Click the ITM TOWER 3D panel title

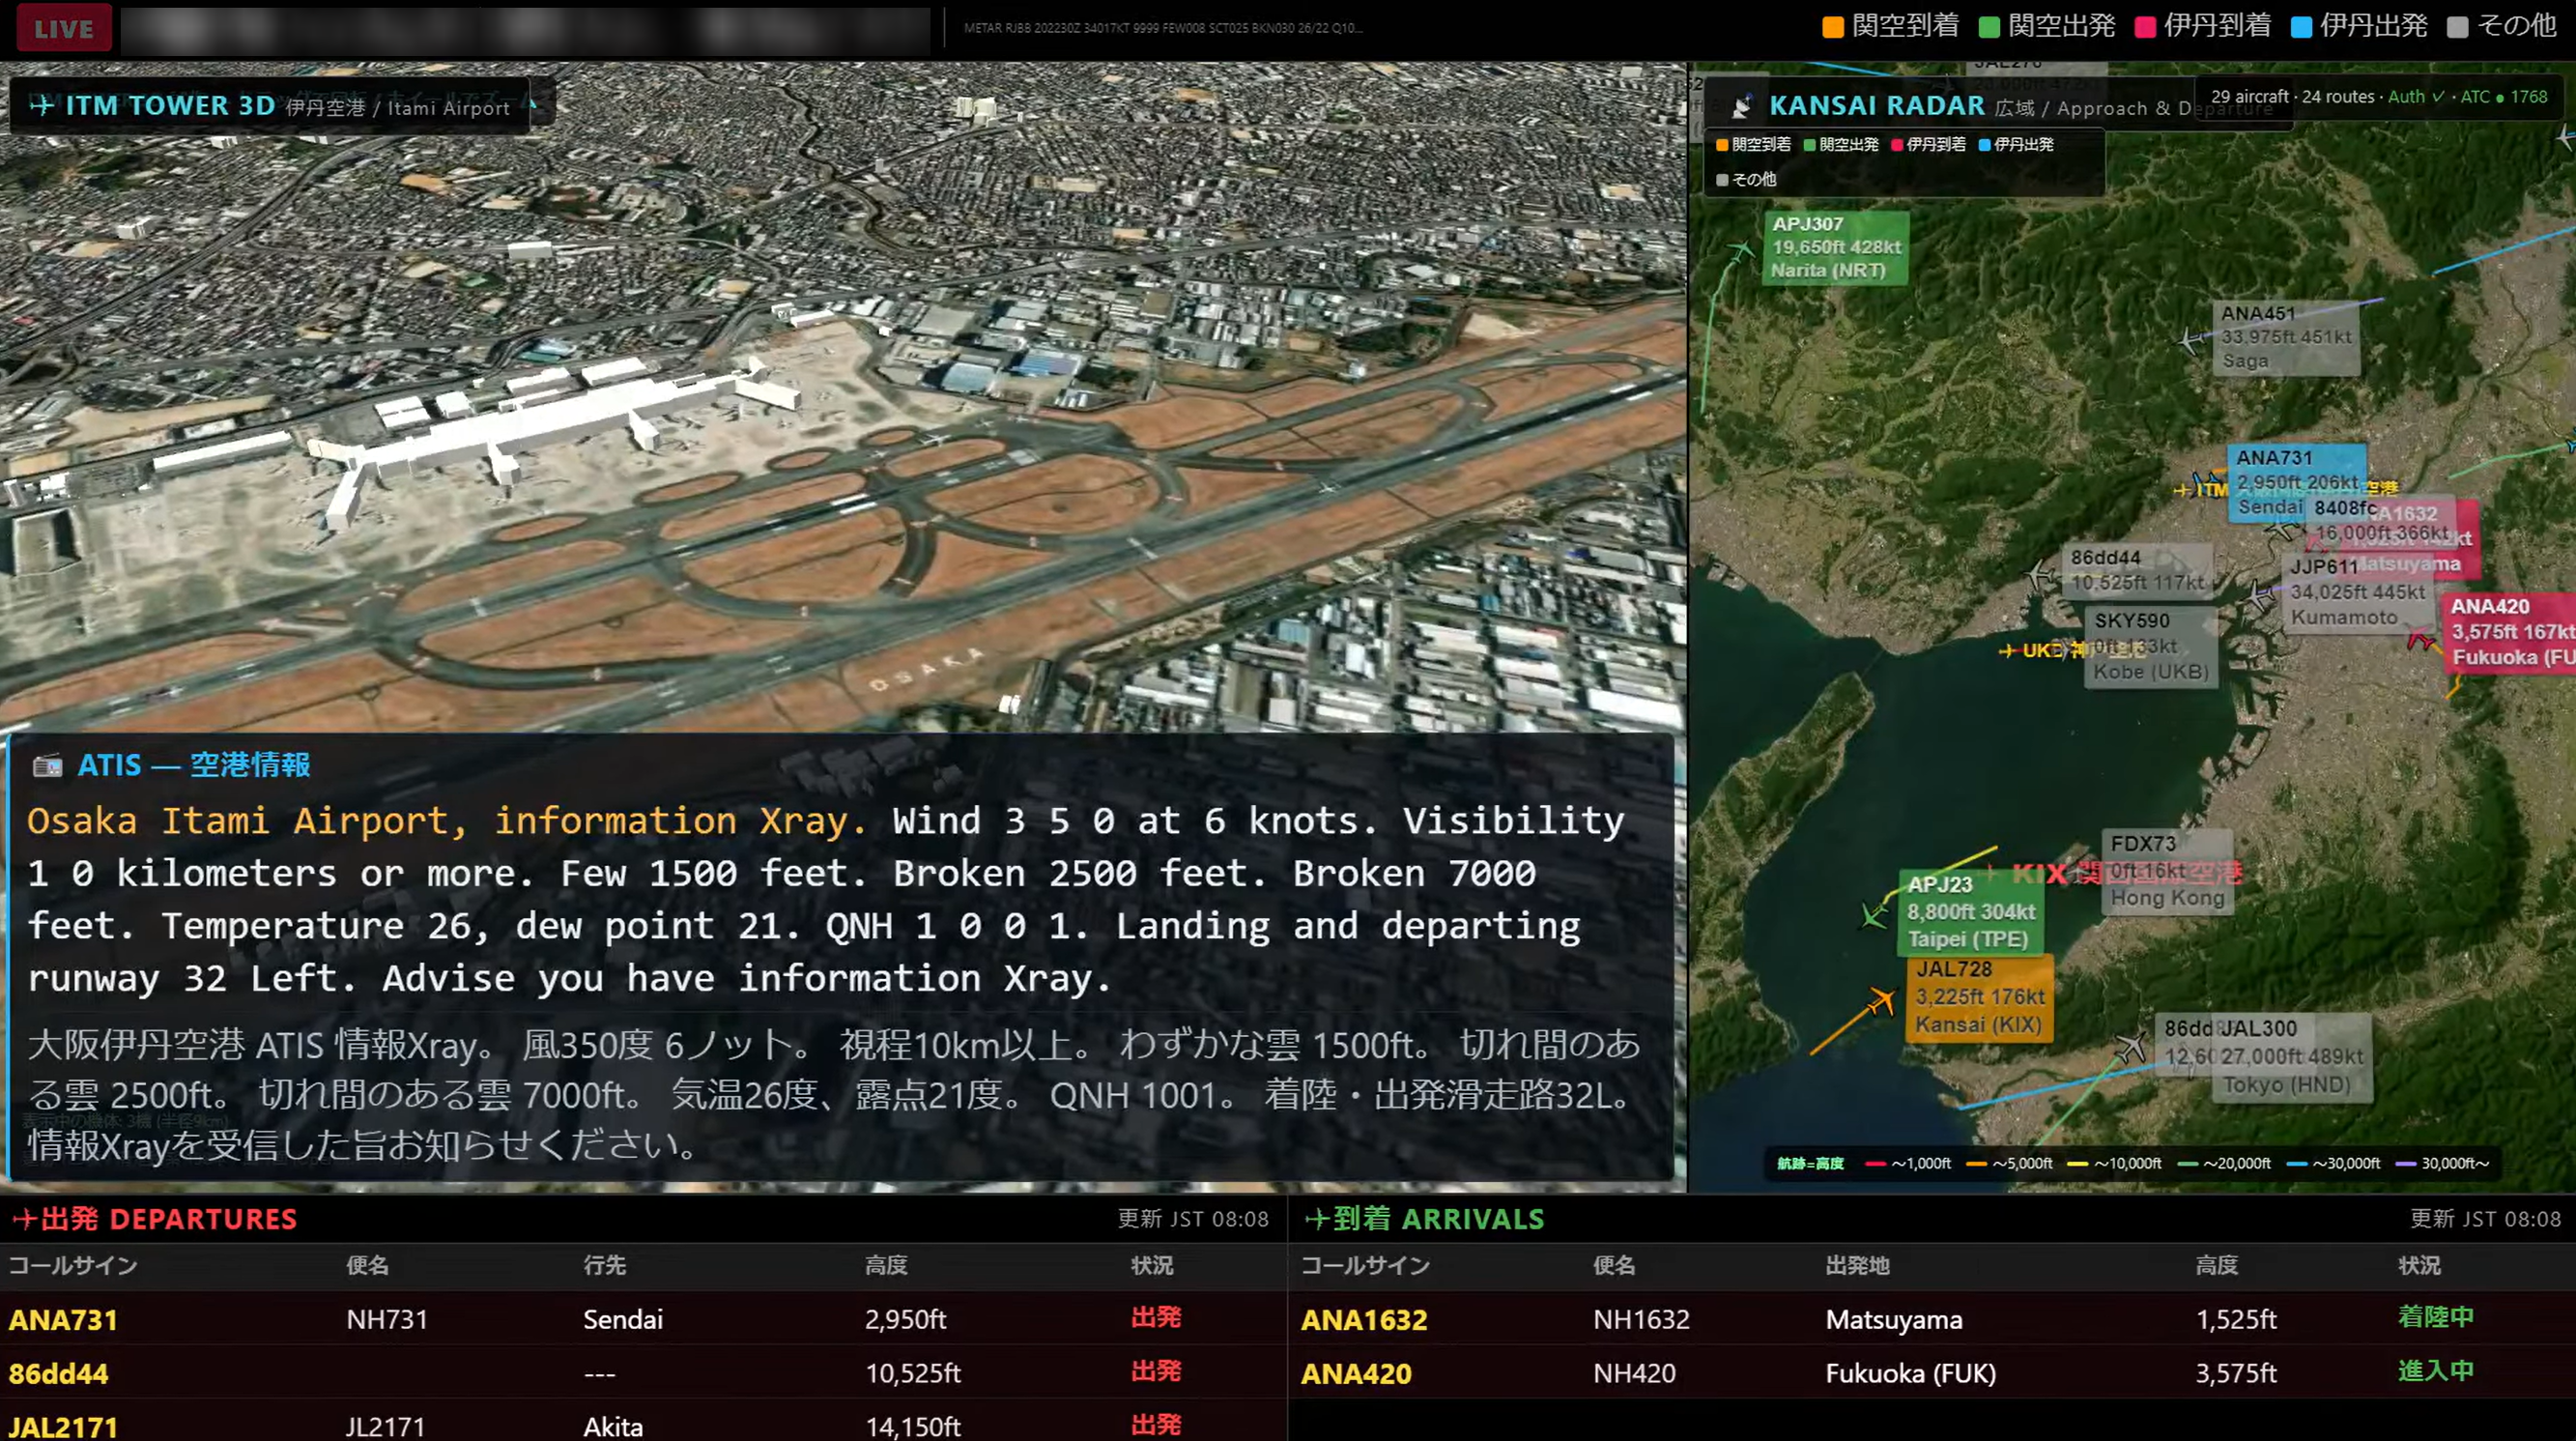170,105
